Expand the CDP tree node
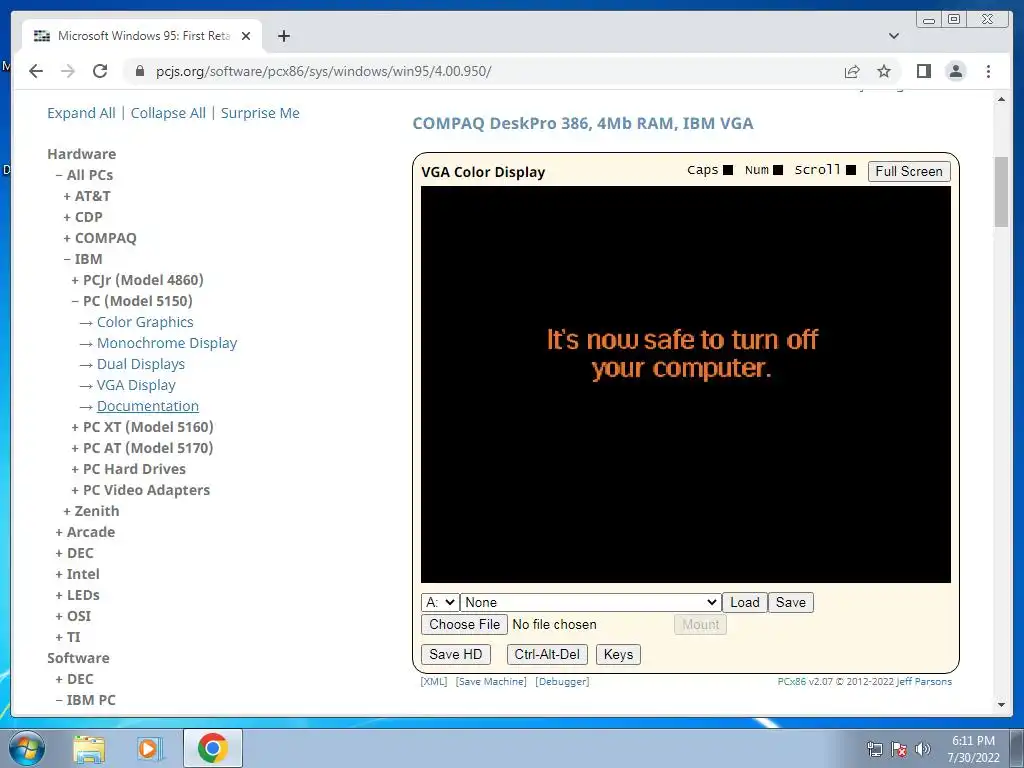This screenshot has width=1024, height=768. [x=83, y=217]
